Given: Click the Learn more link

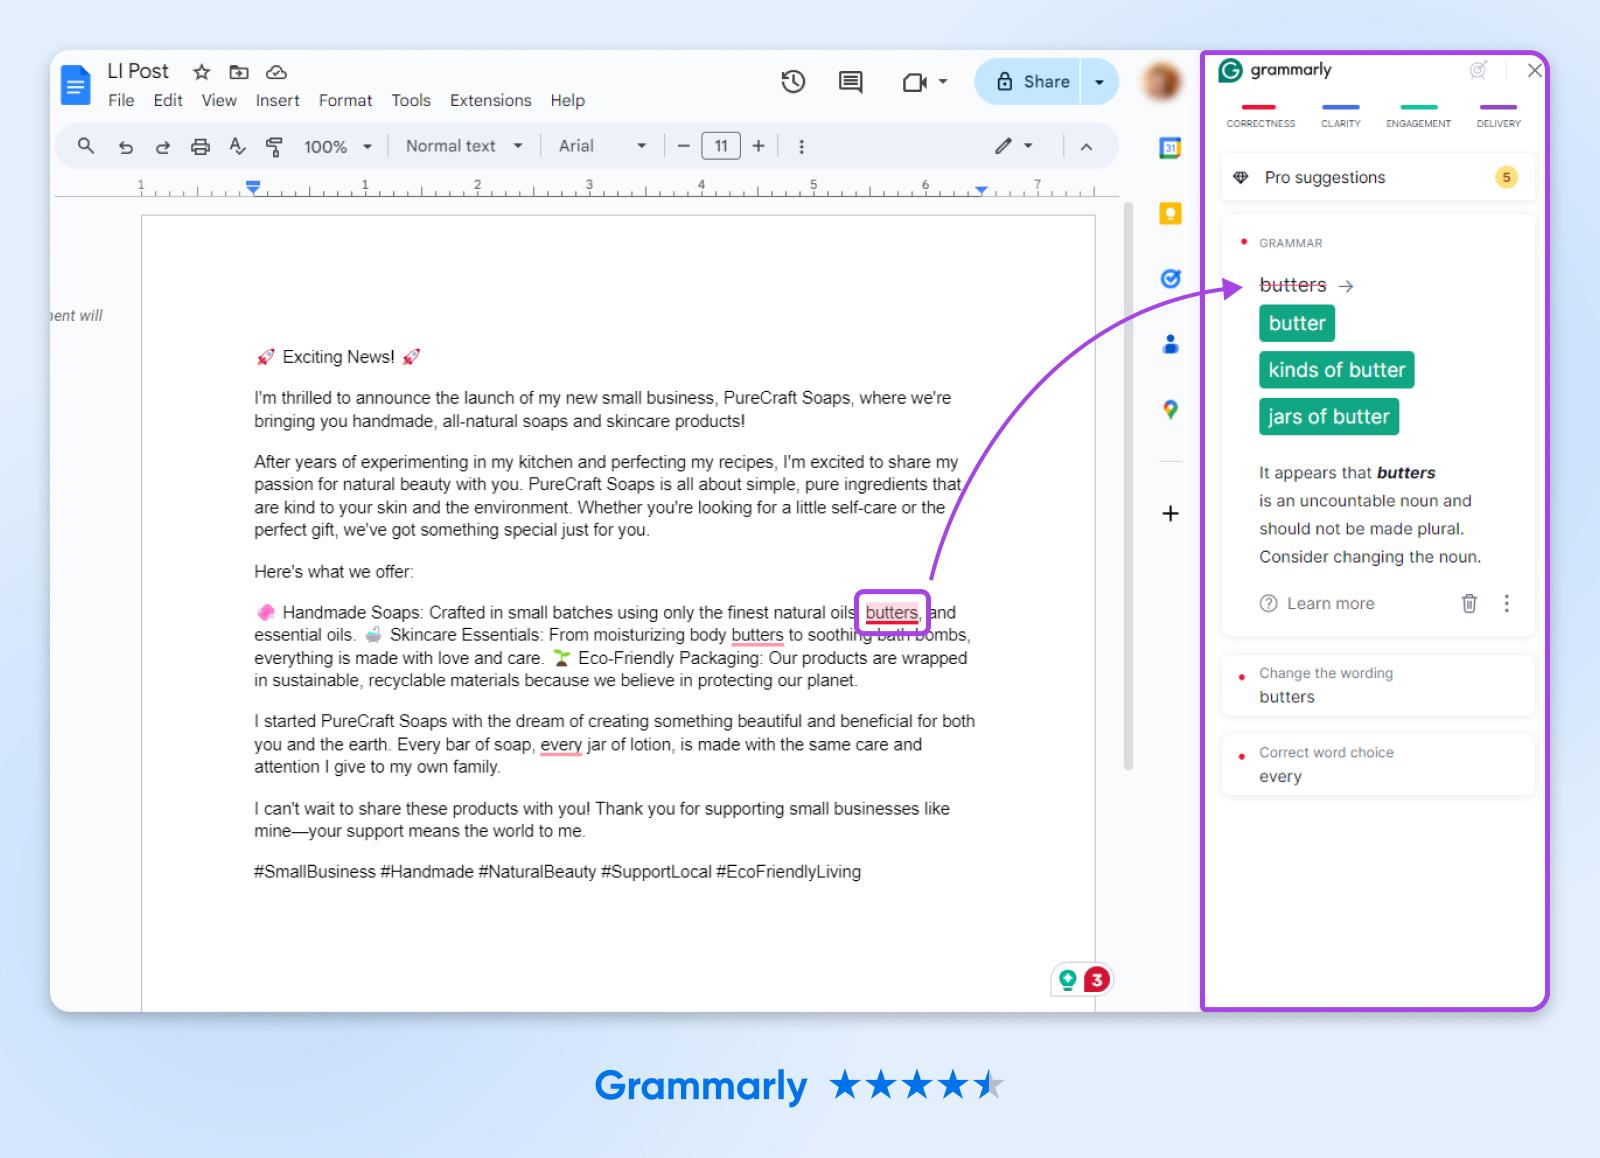Looking at the screenshot, I should coord(1330,603).
